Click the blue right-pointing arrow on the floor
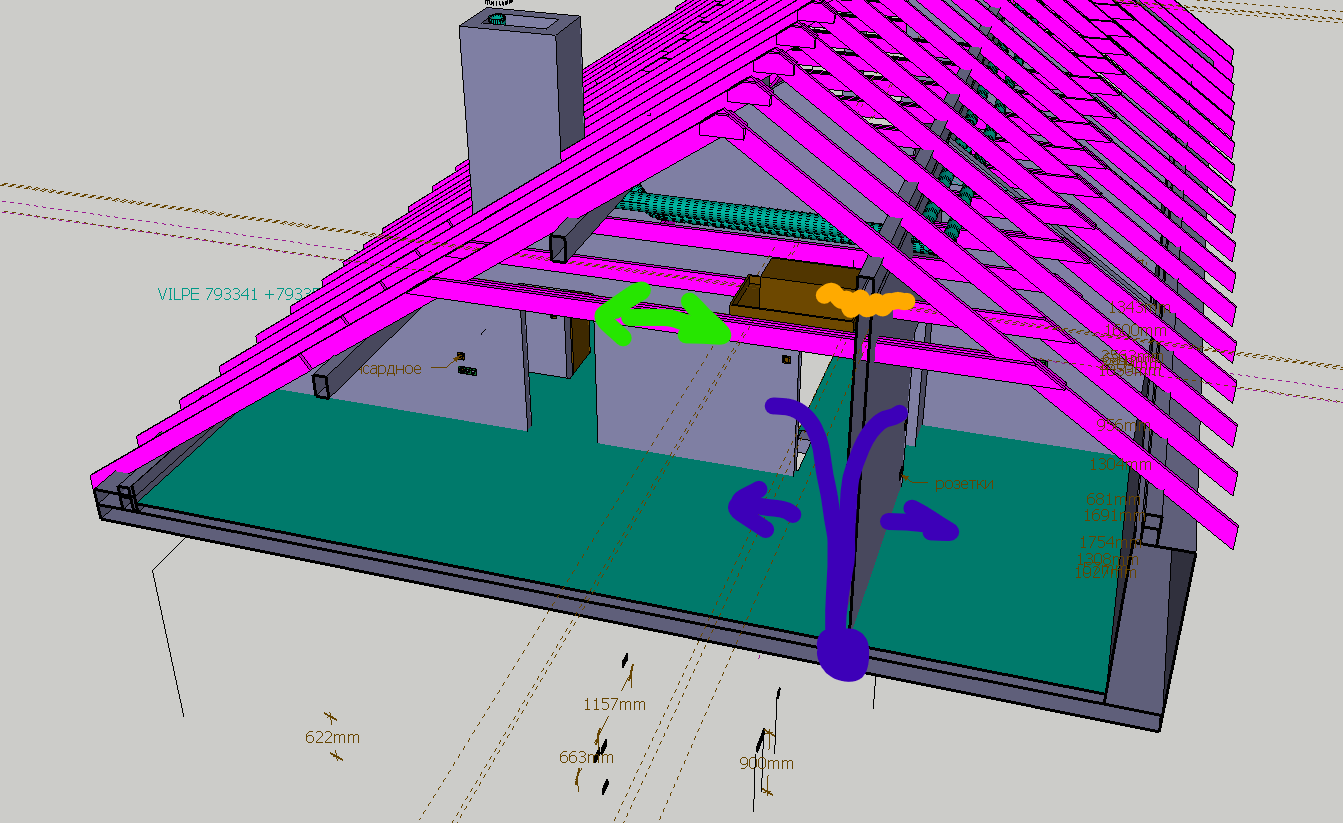1343x823 pixels. click(x=920, y=521)
